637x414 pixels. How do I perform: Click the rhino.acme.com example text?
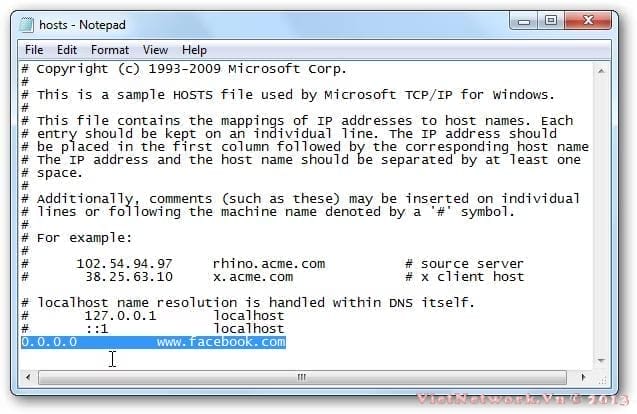[269, 264]
